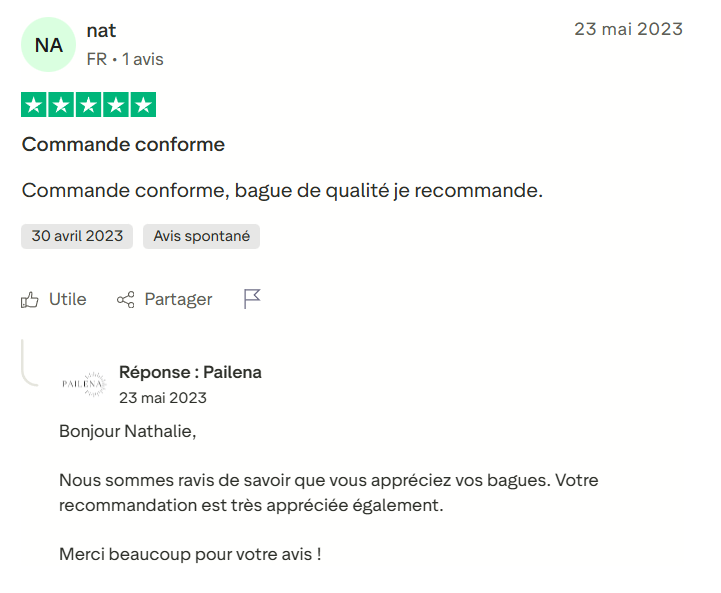The width and height of the screenshot is (721, 593).
Task: Click the Partager text label
Action: 178,299
